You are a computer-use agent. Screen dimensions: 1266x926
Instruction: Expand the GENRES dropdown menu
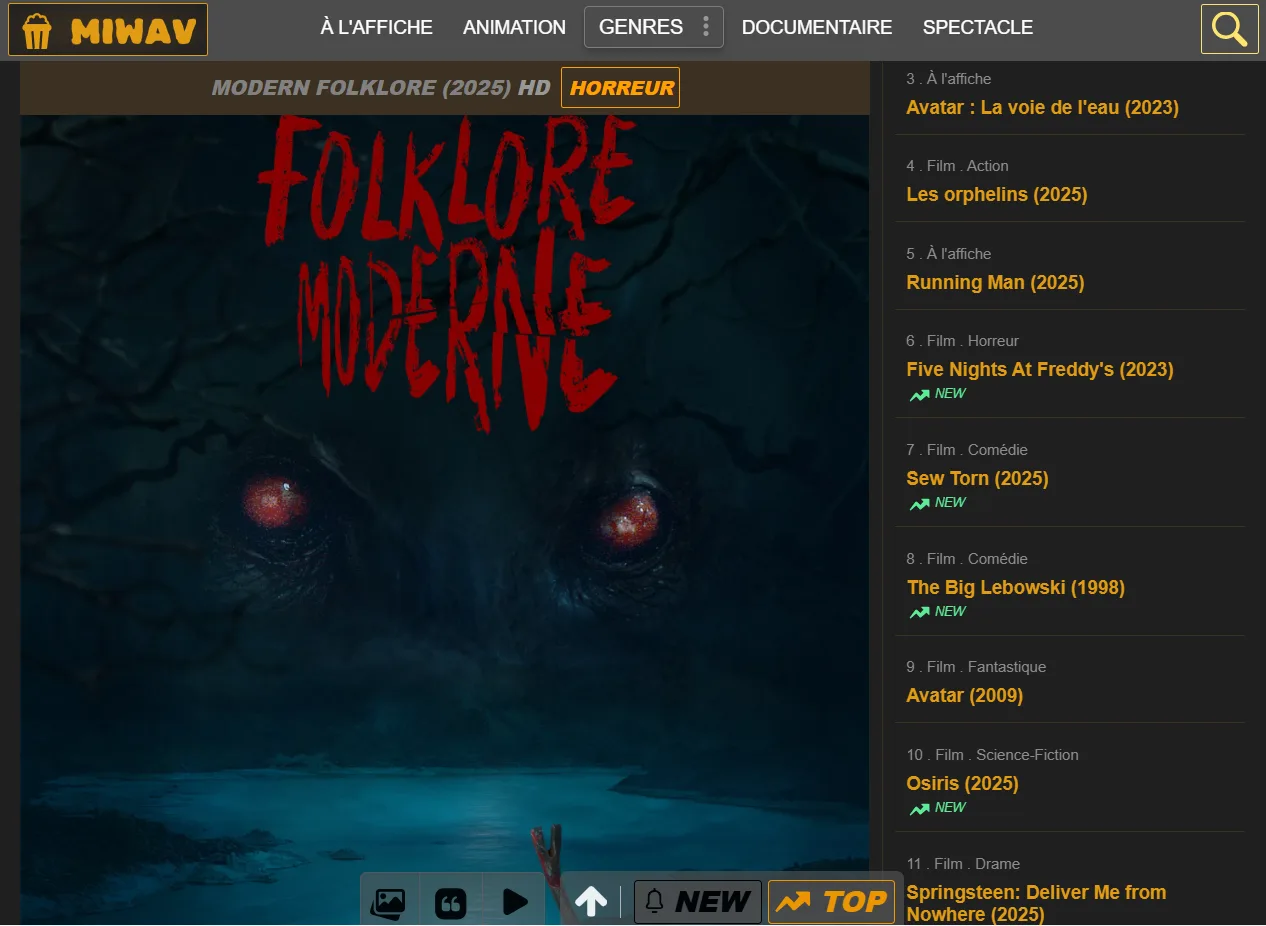(x=641, y=27)
